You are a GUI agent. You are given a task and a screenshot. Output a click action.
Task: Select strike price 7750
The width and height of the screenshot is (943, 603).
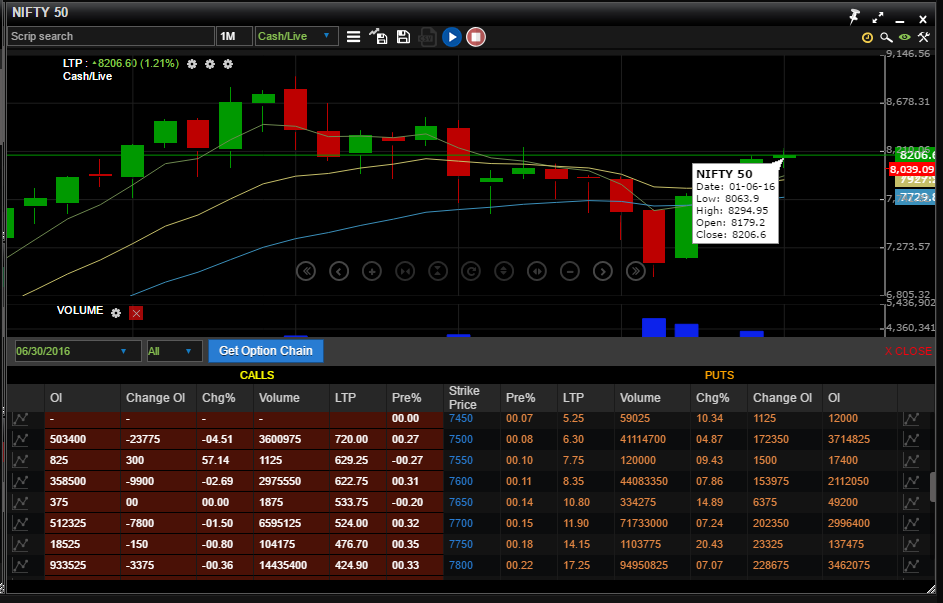(461, 545)
